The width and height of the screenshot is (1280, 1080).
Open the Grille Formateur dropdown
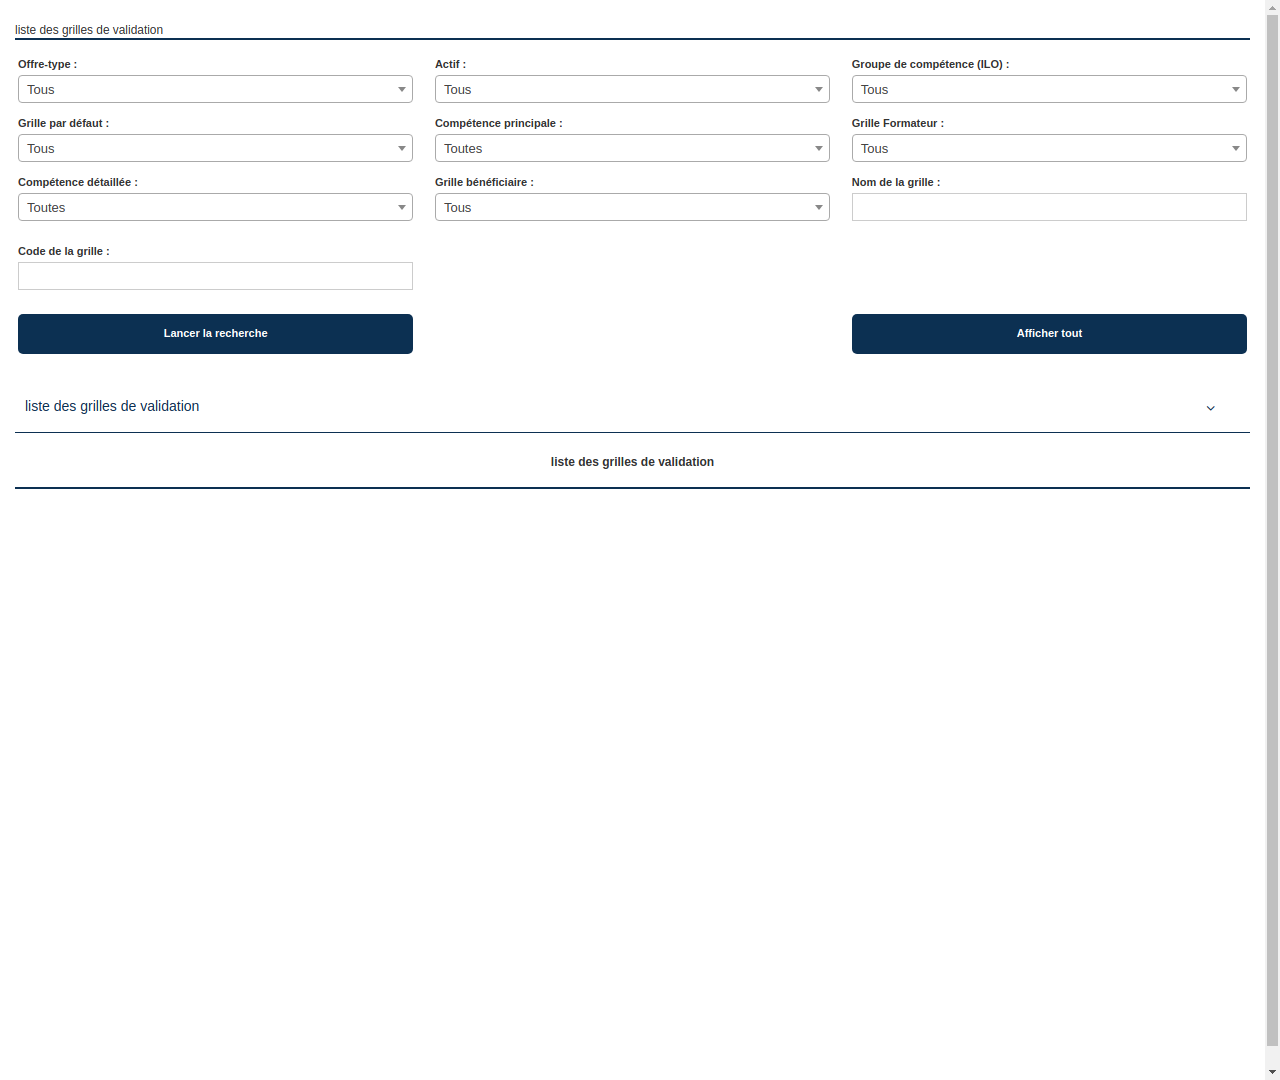[1049, 148]
